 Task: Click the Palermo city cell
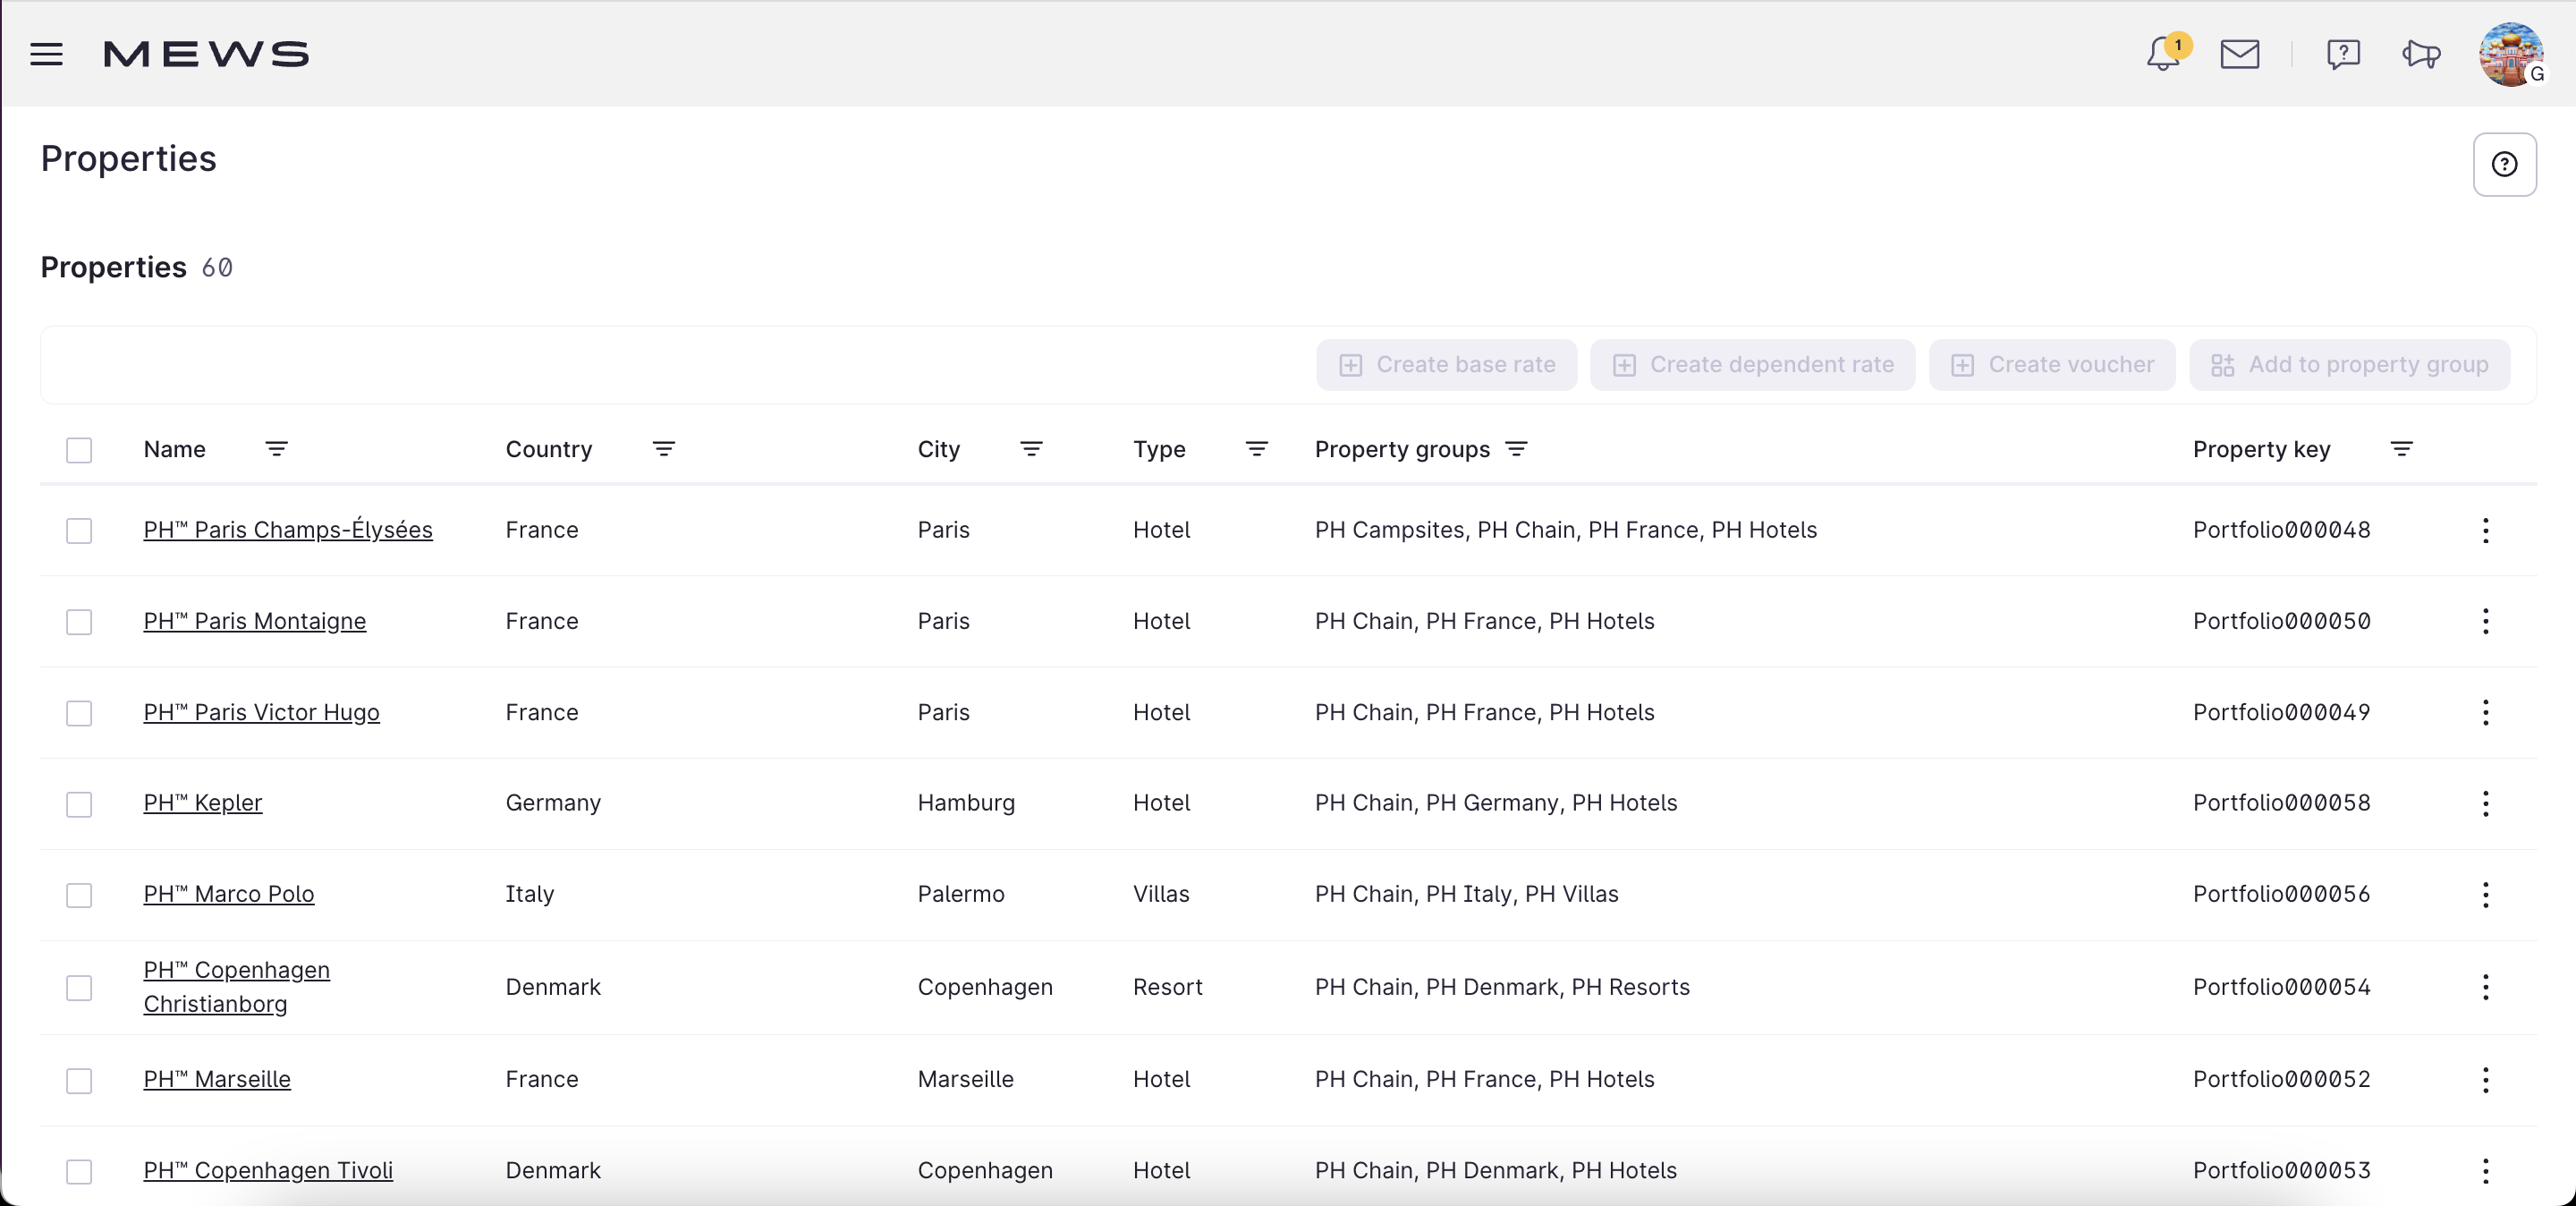[x=961, y=894]
